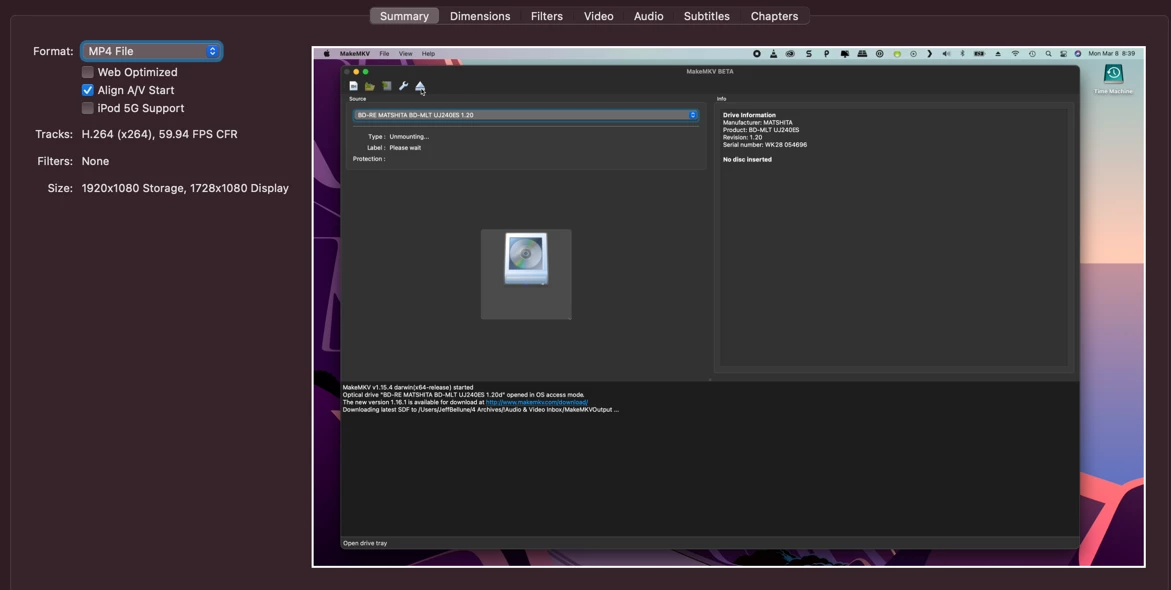Viewport: 1171px width, 590px height.
Task: Enable the Web Optimized checkbox
Action: [87, 72]
